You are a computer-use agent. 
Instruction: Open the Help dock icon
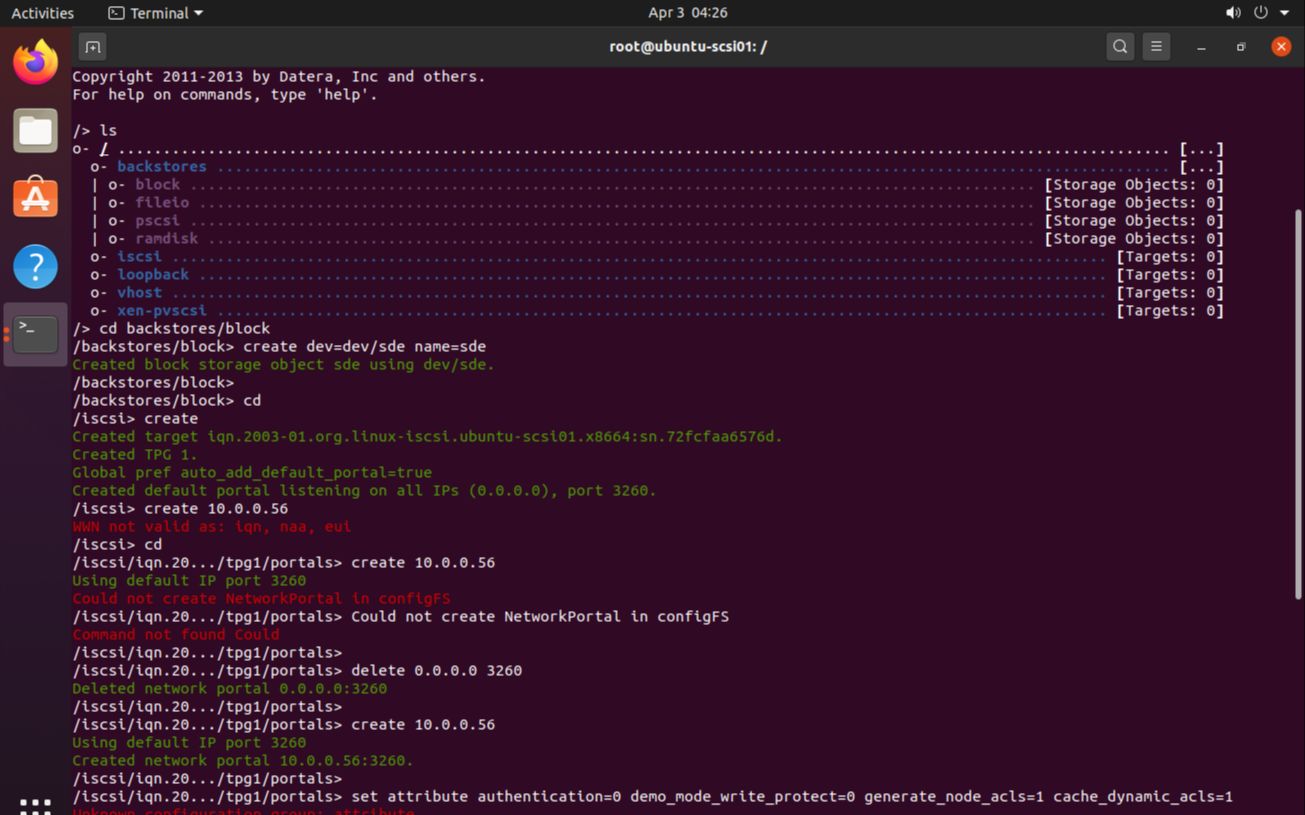[35, 266]
